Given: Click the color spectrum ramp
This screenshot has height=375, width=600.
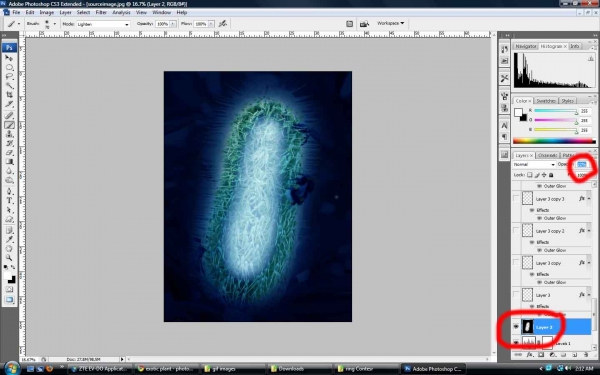Looking at the screenshot, I should point(554,141).
